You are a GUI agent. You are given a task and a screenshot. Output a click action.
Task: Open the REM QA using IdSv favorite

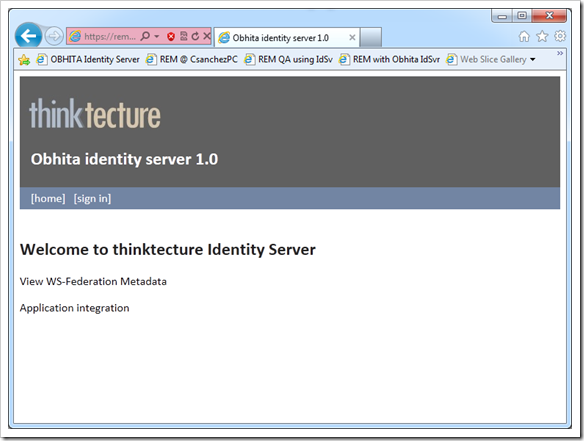click(x=289, y=60)
